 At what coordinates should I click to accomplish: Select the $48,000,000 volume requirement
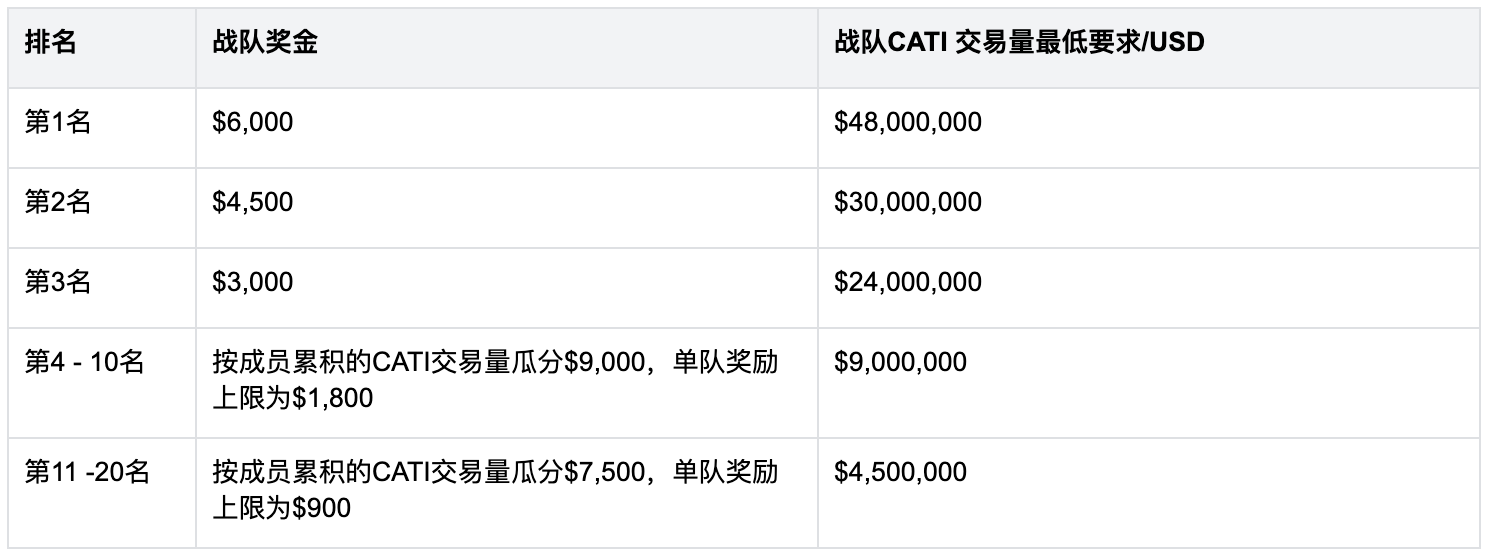[x=908, y=123]
